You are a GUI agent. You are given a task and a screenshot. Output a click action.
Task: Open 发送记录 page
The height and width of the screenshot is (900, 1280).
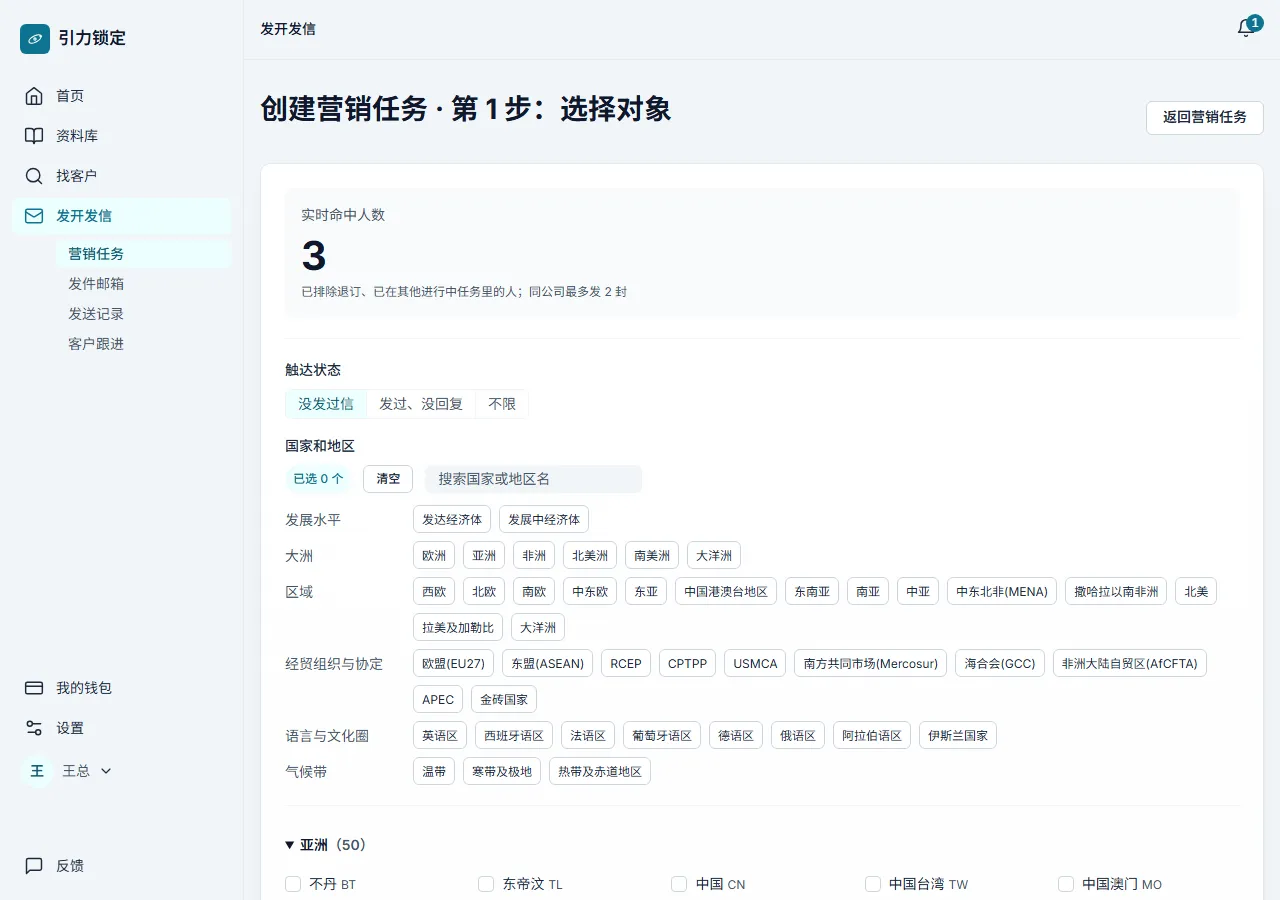(x=146, y=314)
